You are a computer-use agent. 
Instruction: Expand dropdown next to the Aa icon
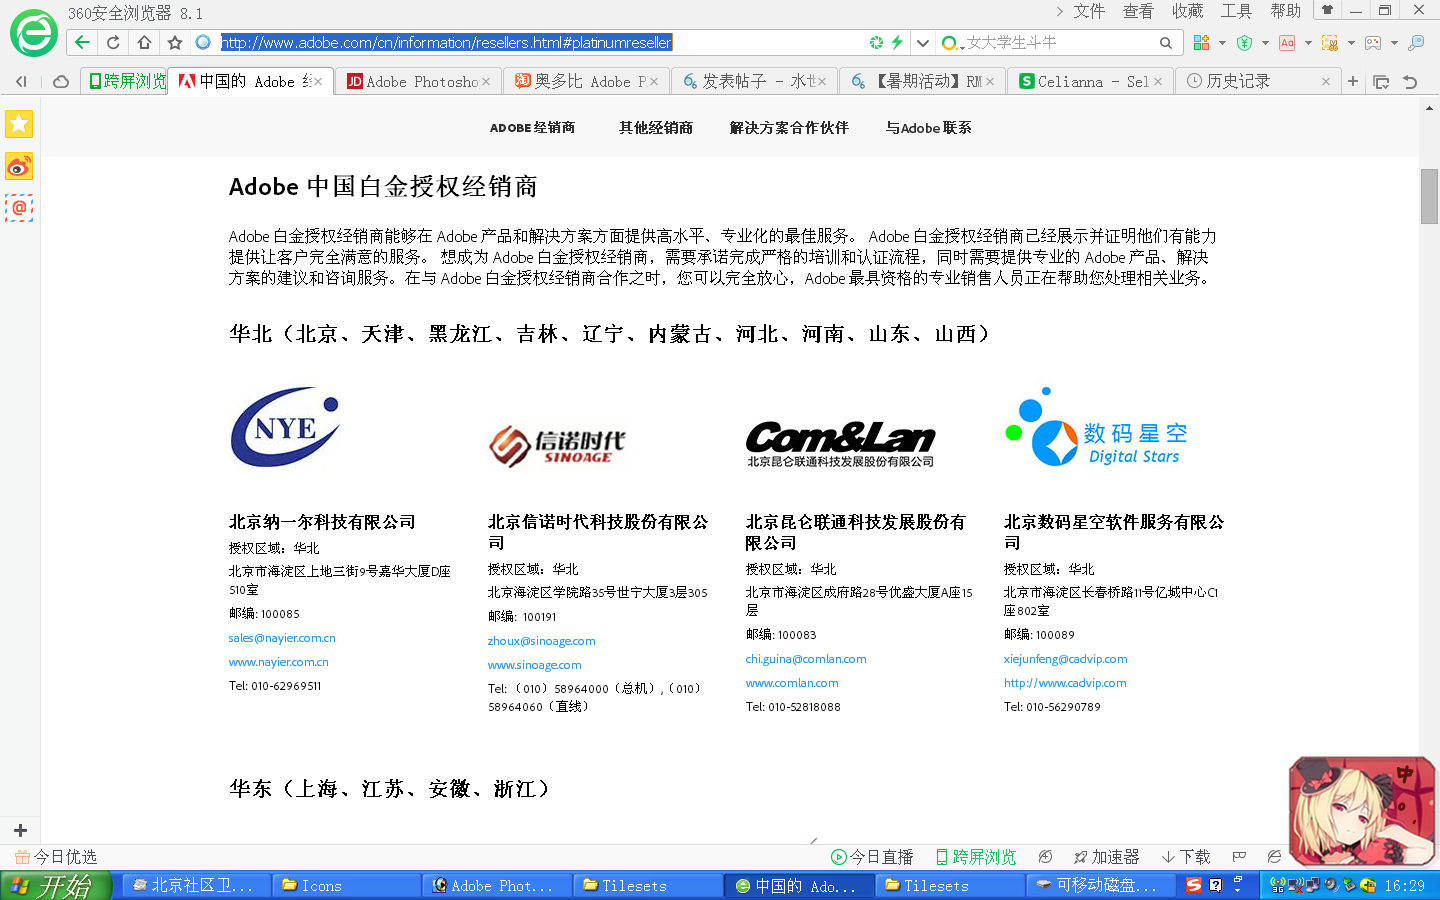tap(1308, 43)
